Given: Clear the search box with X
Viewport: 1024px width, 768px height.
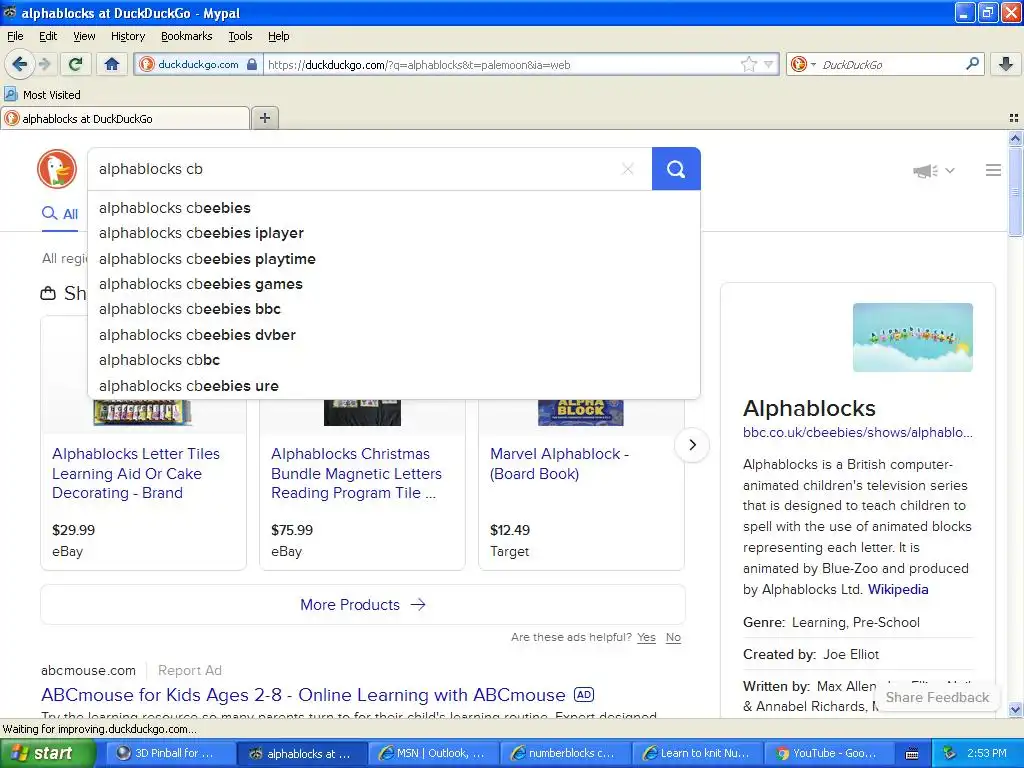Looking at the screenshot, I should tap(628, 169).
